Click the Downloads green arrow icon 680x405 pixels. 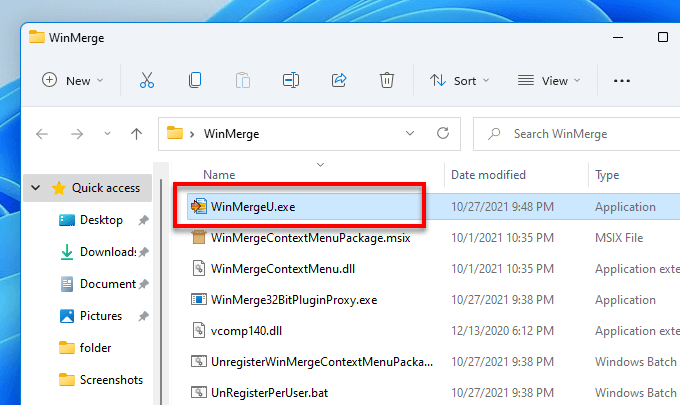tap(67, 252)
